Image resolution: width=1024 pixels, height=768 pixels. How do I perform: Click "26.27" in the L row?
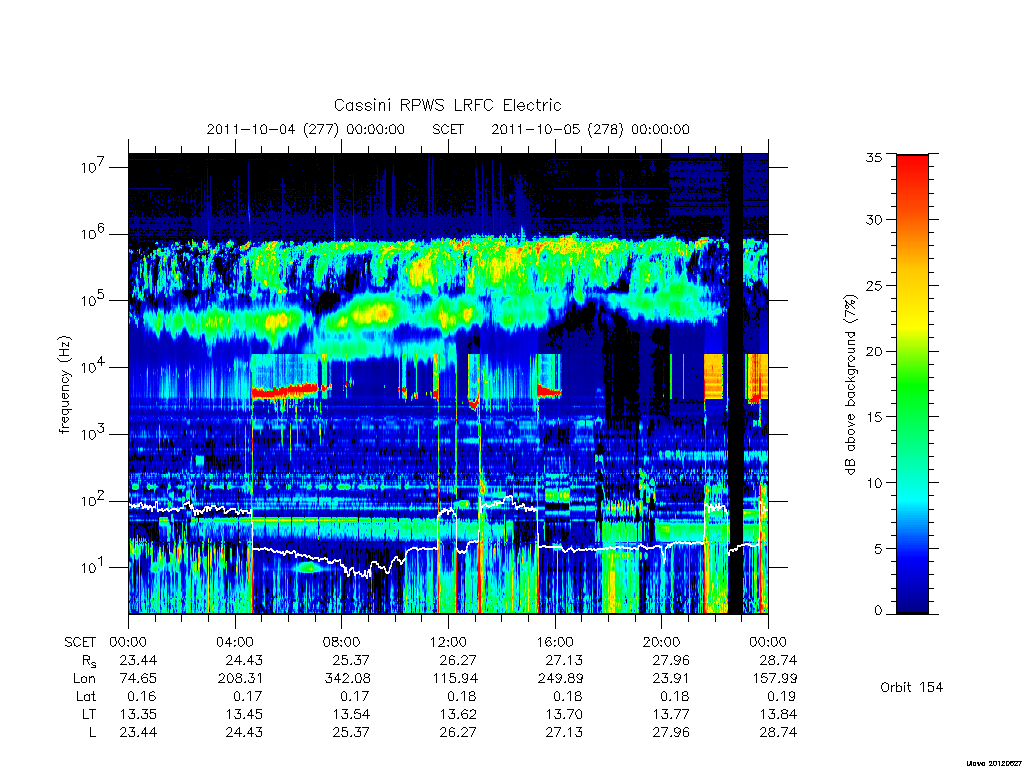click(458, 732)
